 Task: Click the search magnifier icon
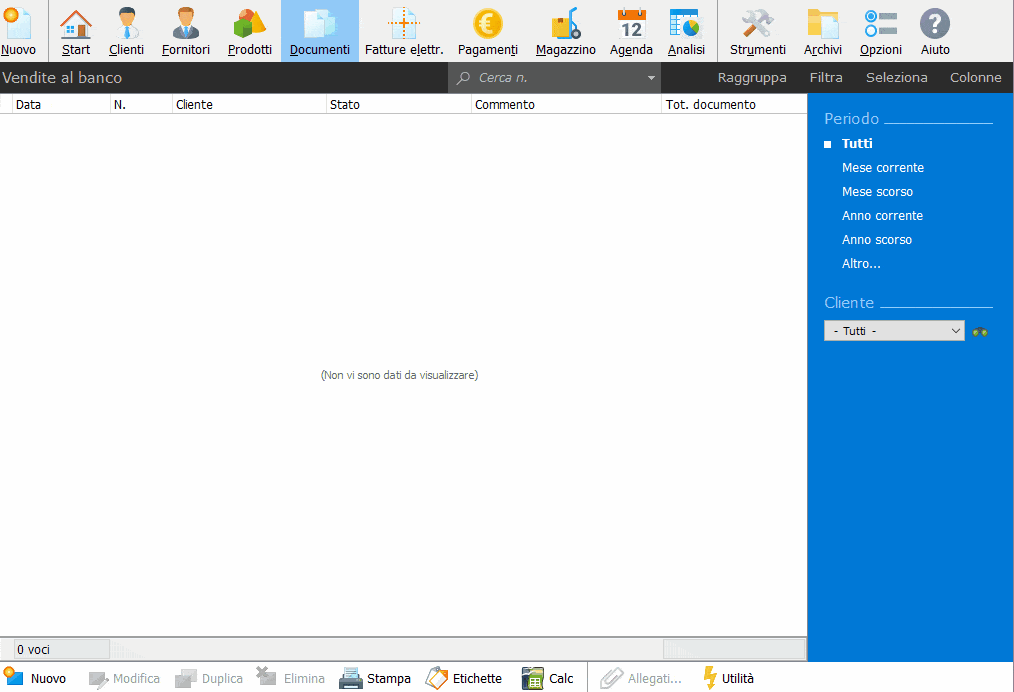tap(463, 78)
